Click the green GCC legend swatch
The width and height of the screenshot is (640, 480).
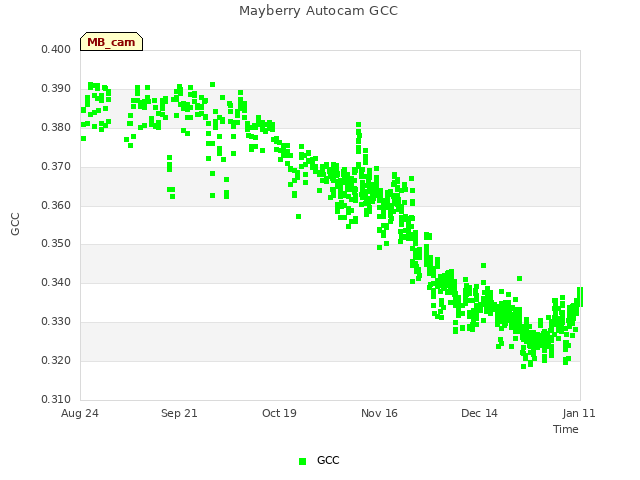[x=302, y=461]
